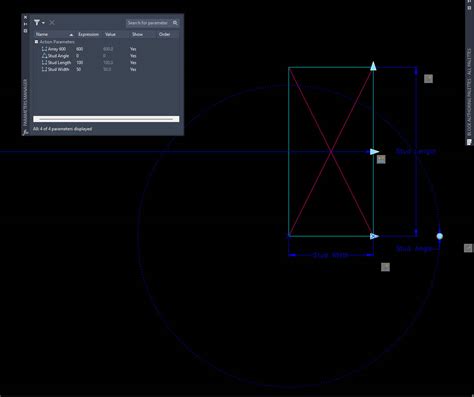
Task: Toggle auto-hide on Parameters Manager palette
Action: (25, 24)
